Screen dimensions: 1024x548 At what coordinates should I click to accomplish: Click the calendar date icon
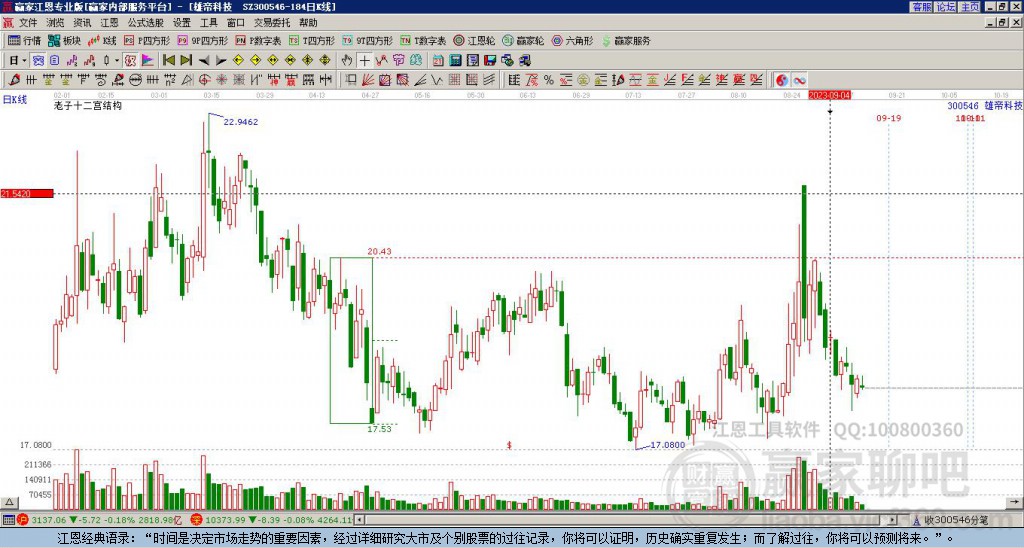click(x=438, y=61)
